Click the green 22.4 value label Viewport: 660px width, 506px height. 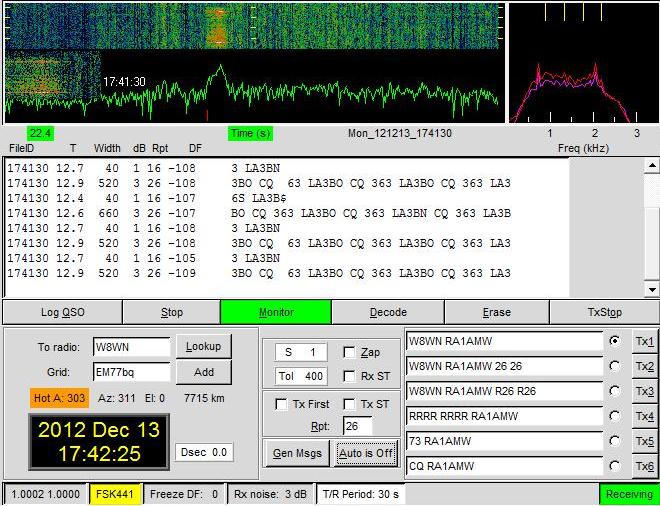pos(40,133)
